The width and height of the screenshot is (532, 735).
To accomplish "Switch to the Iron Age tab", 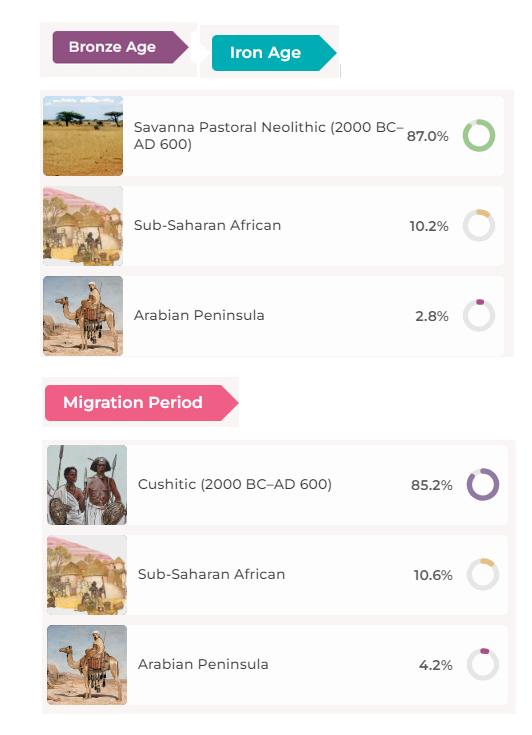I will tap(274, 53).
